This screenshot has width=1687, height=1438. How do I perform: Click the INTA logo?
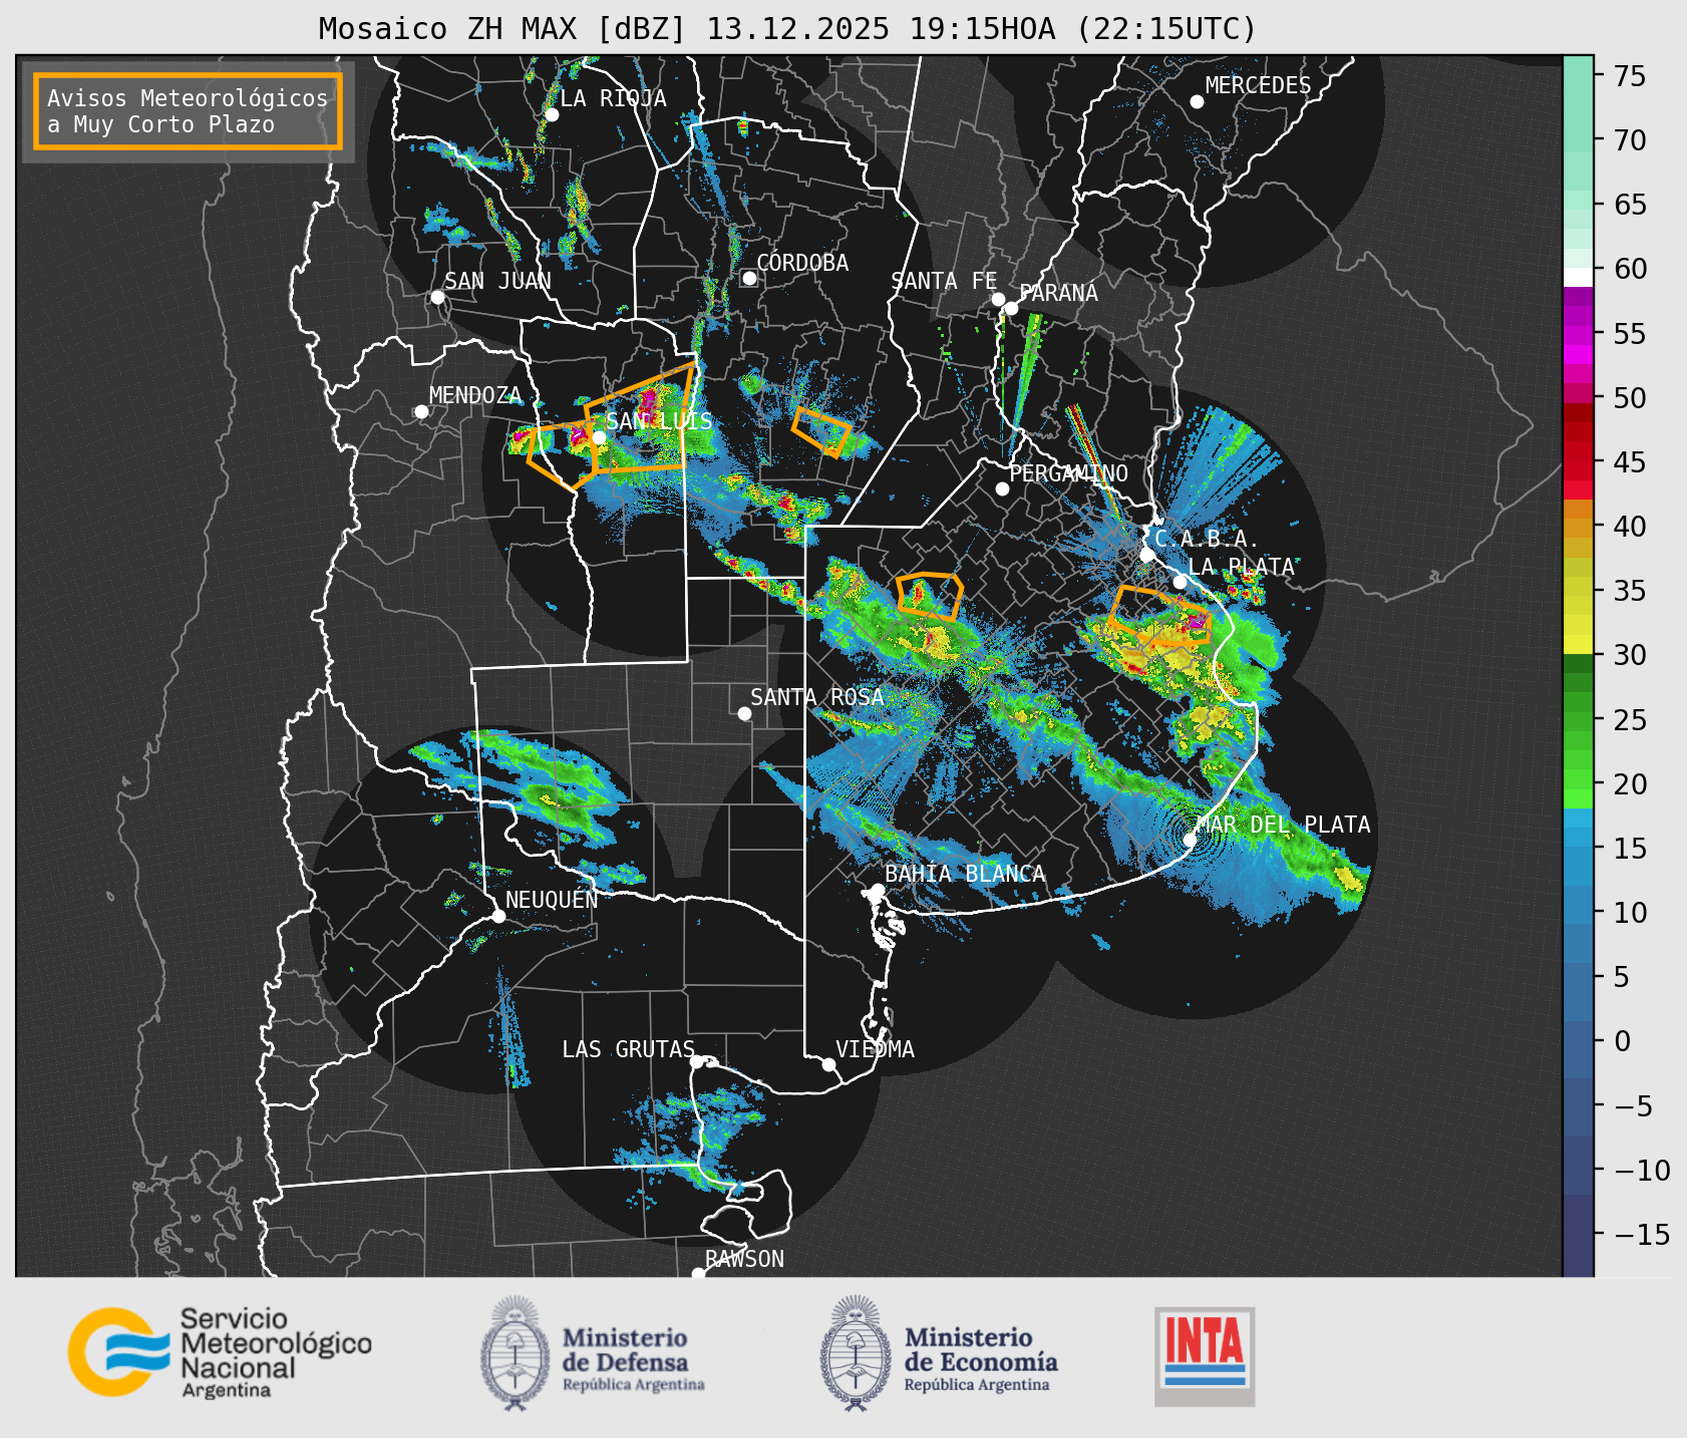pyautogui.click(x=1205, y=1356)
